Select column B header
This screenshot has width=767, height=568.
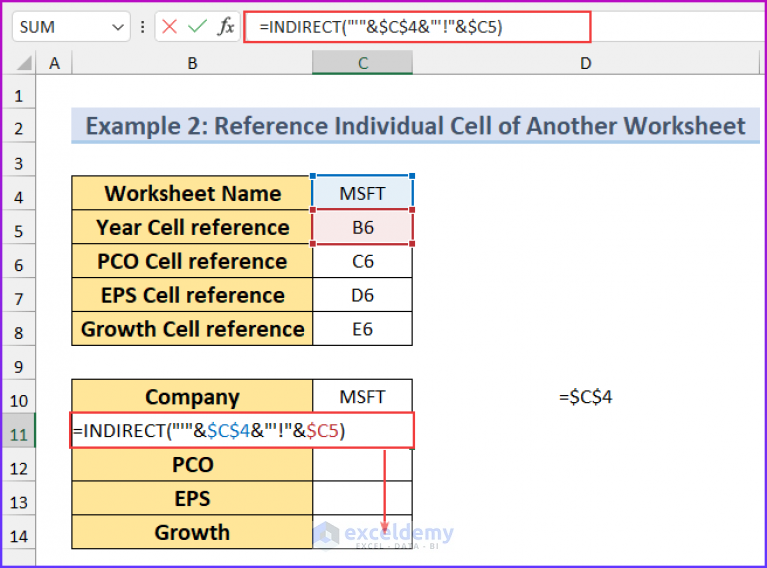tap(192, 63)
